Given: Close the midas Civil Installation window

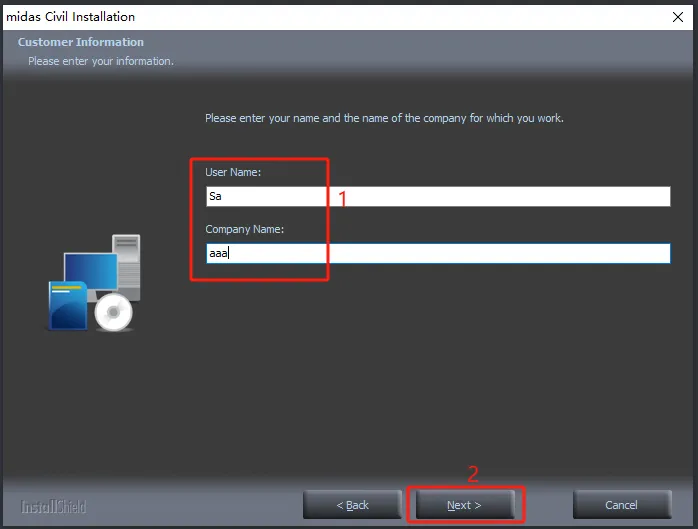Looking at the screenshot, I should (x=678, y=17).
